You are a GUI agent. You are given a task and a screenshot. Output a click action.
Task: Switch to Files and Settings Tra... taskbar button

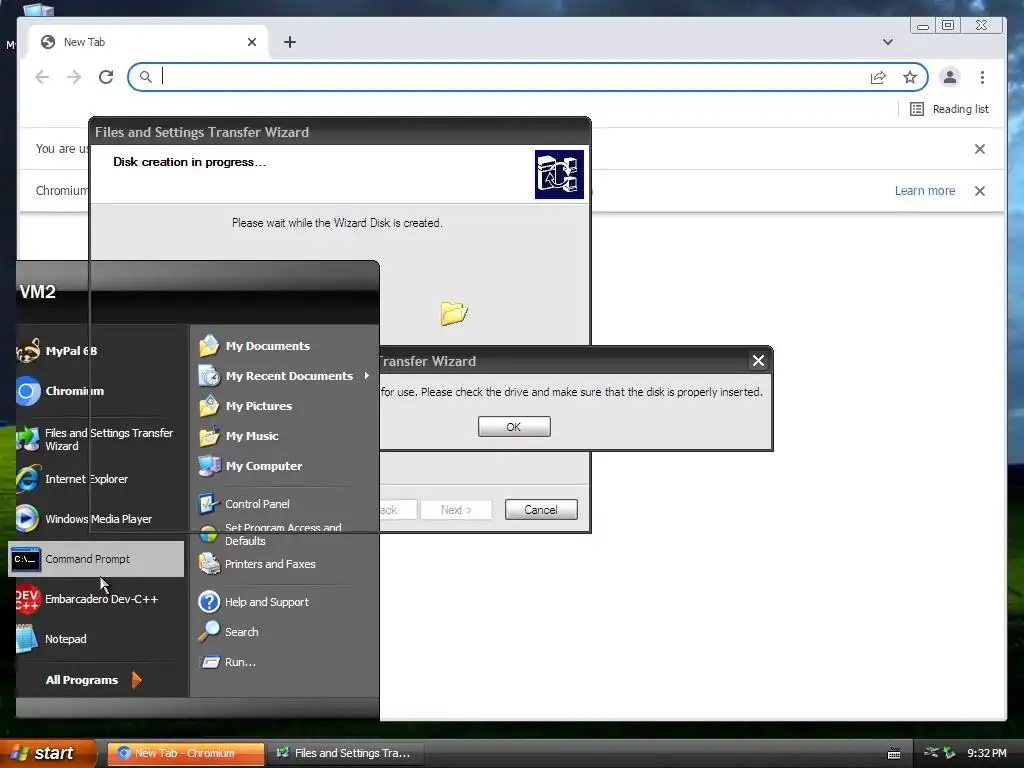tap(346, 753)
